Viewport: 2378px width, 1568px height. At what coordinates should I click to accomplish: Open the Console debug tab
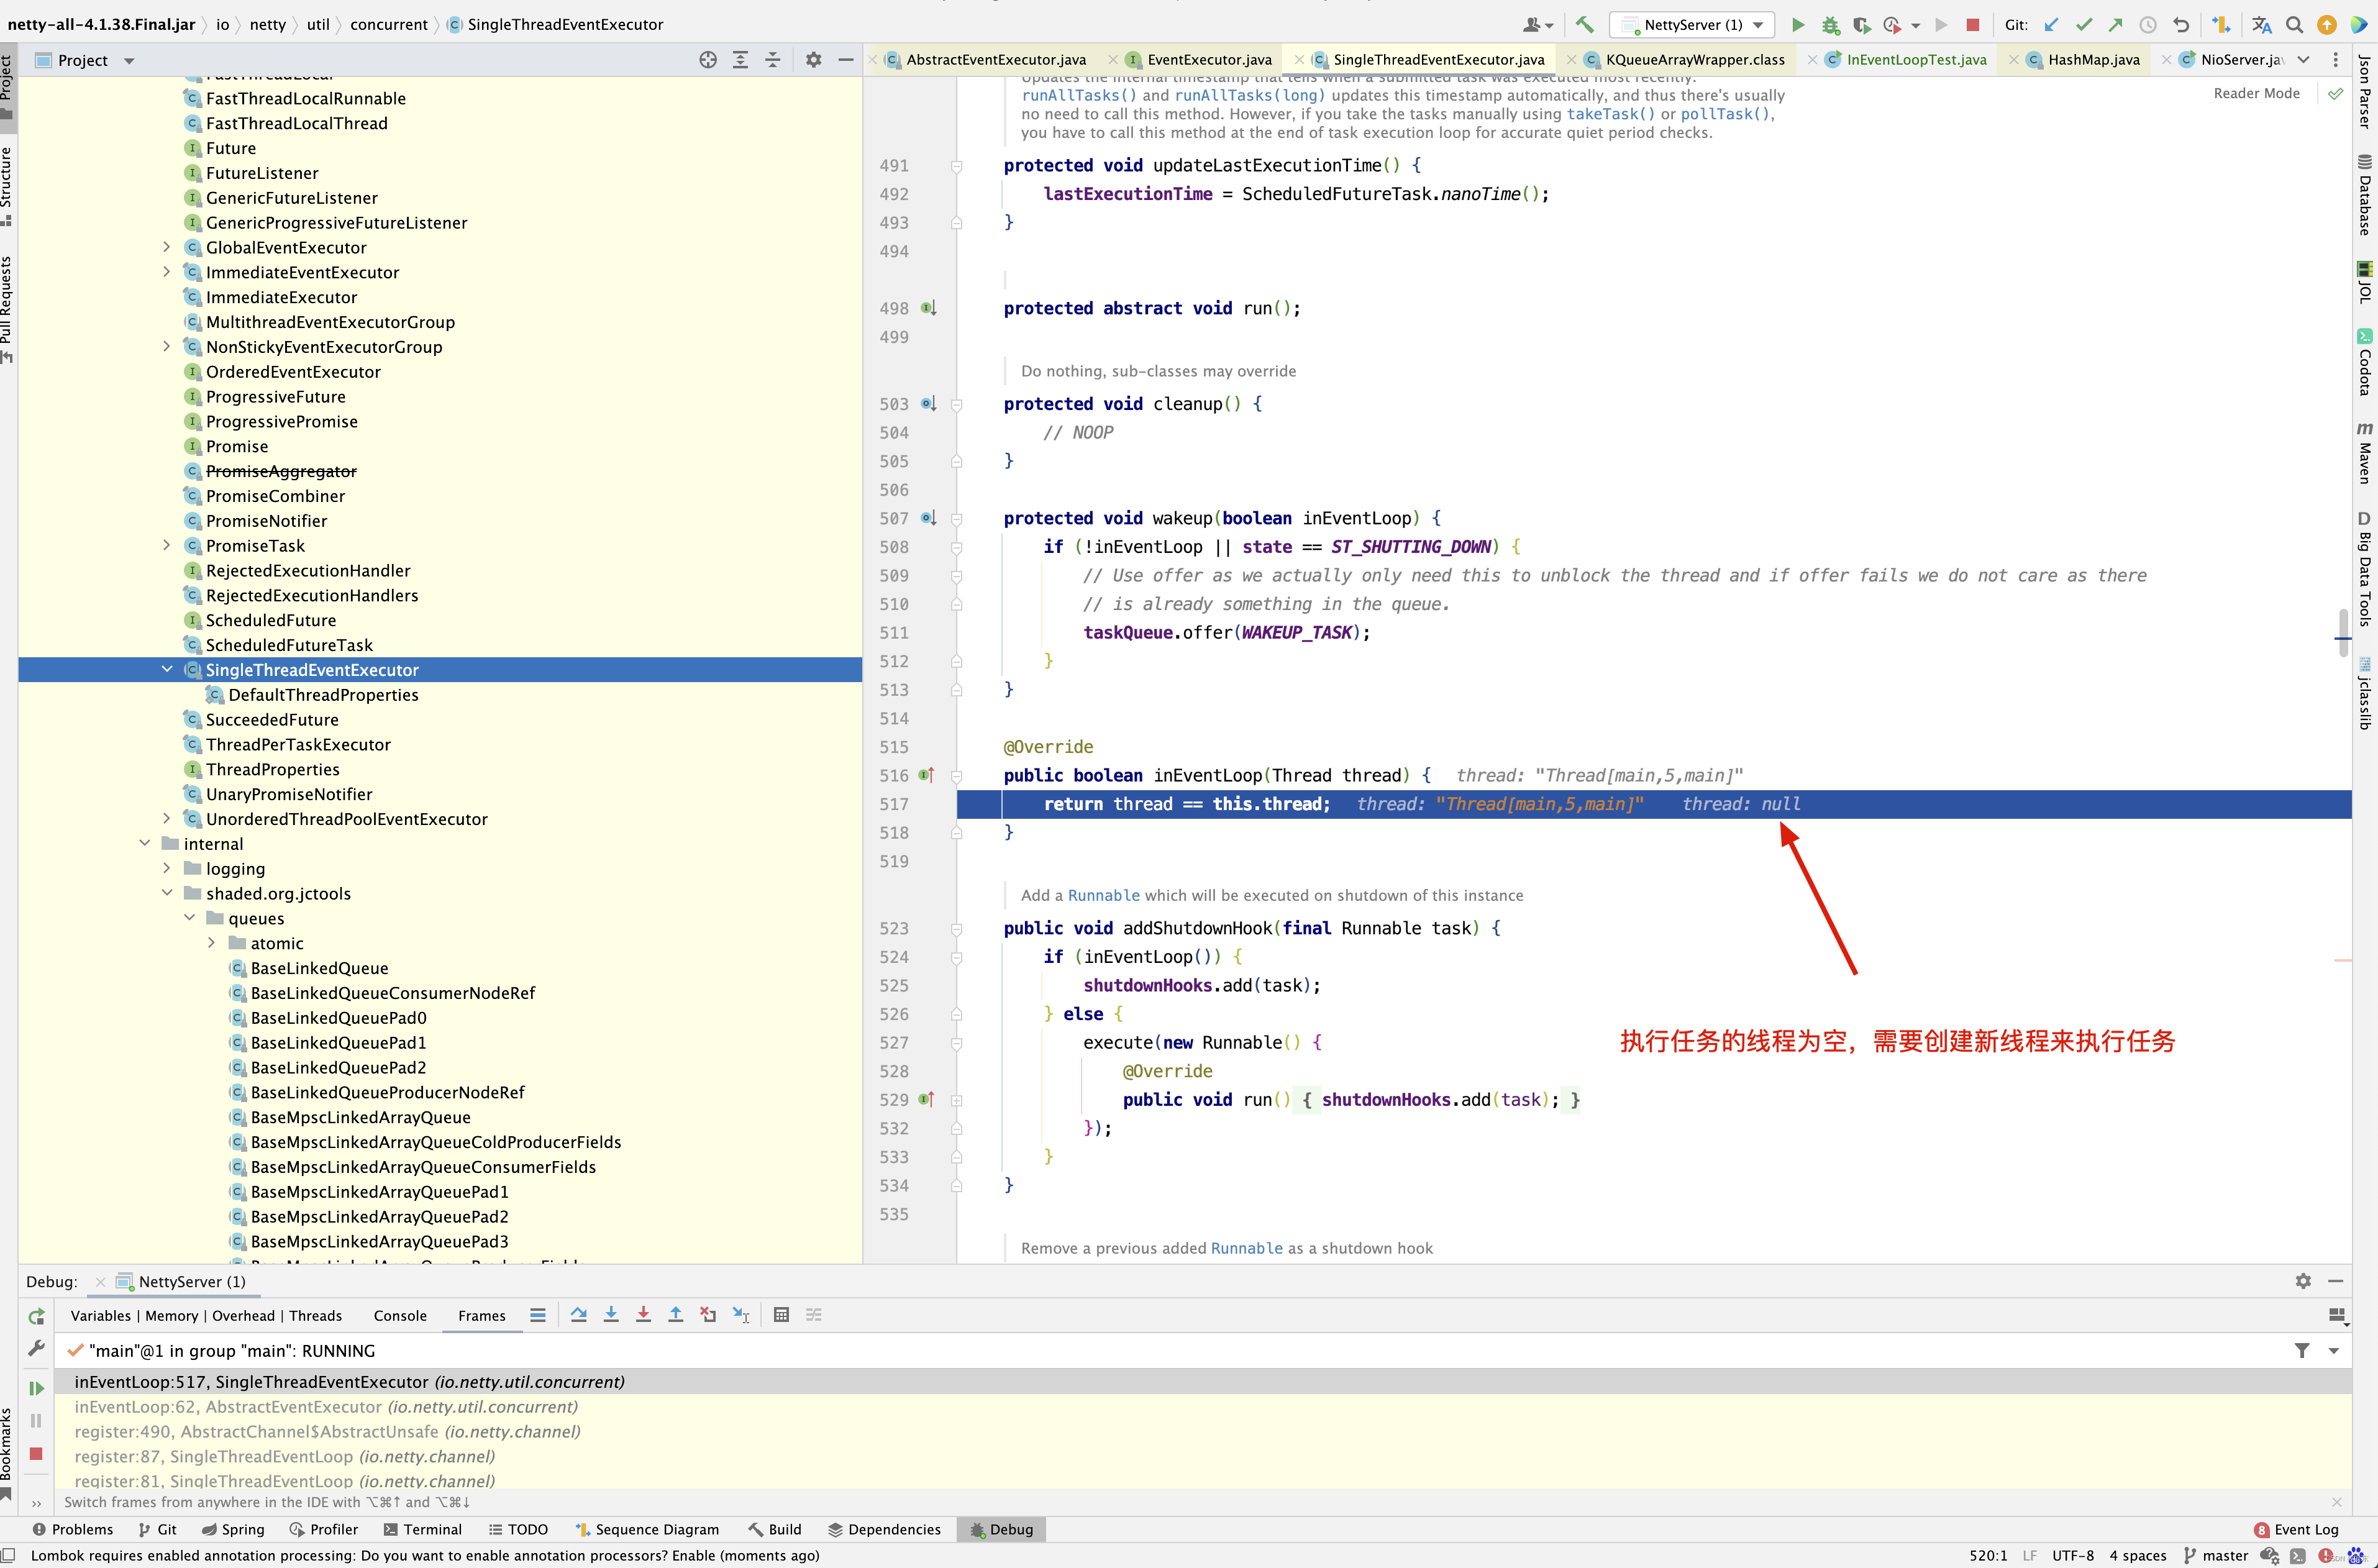coord(400,1316)
